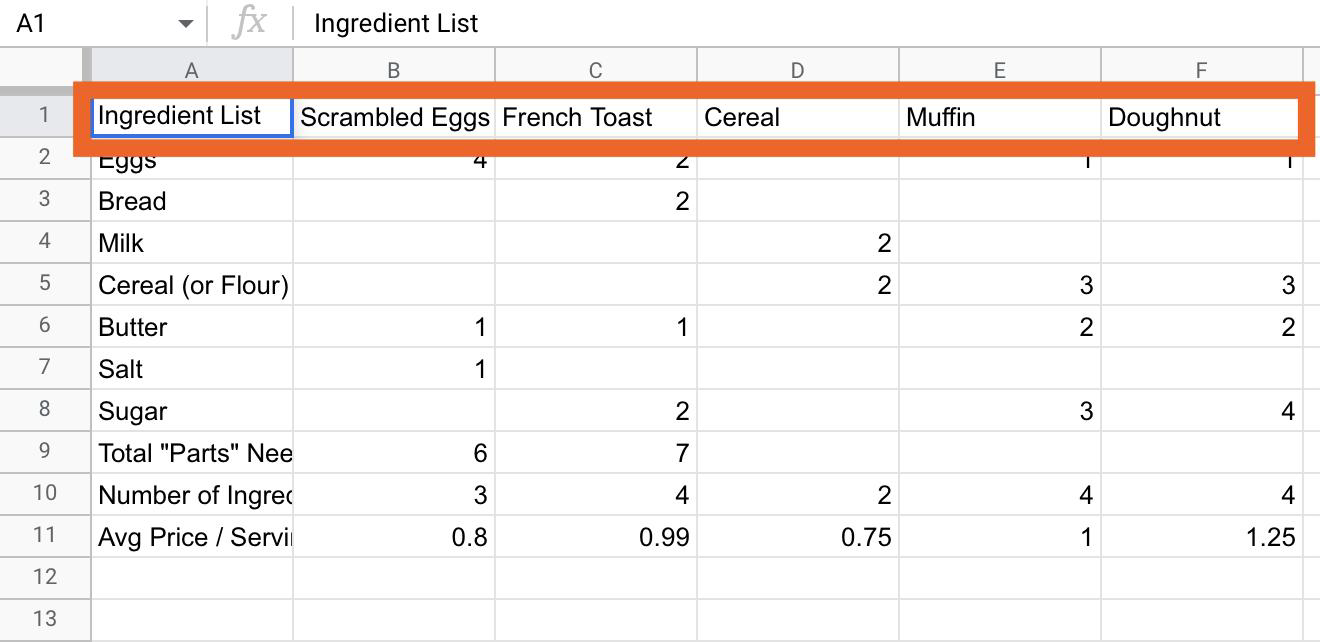Select the Scrambled Eggs header cell
1320x642 pixels.
[394, 117]
